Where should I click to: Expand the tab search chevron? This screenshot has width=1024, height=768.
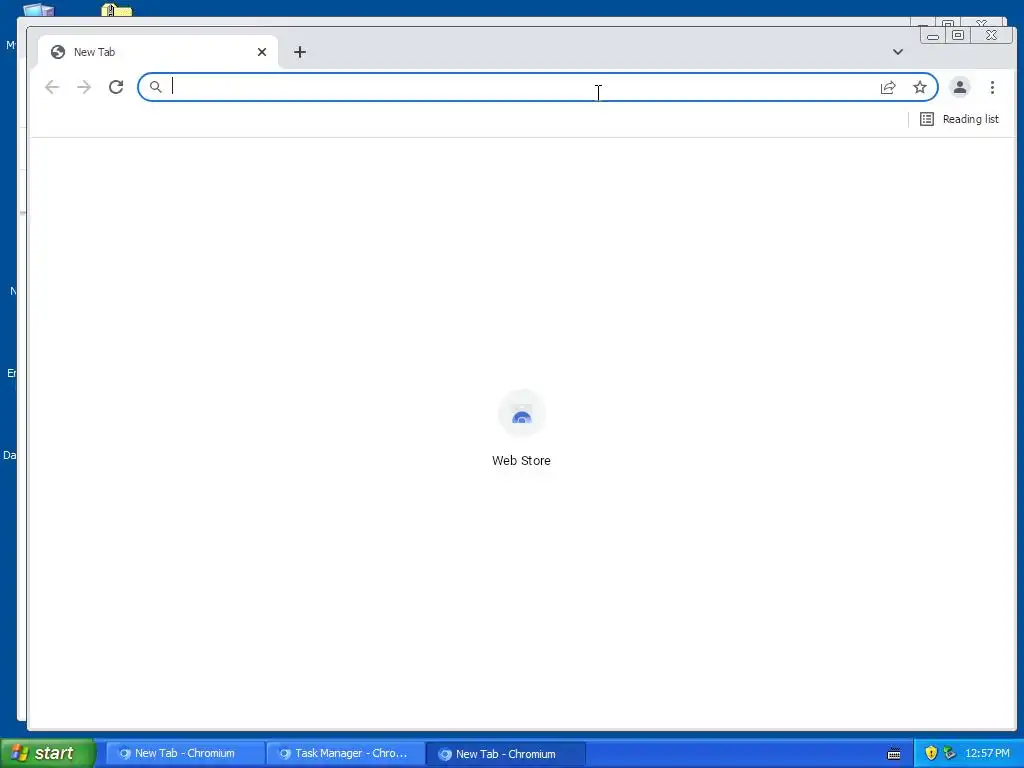898,52
